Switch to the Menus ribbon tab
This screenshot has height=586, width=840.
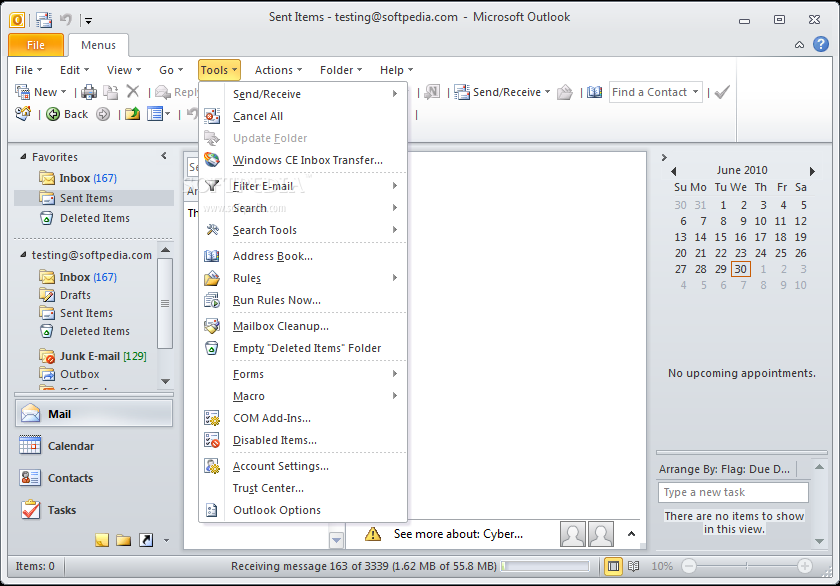pos(98,45)
